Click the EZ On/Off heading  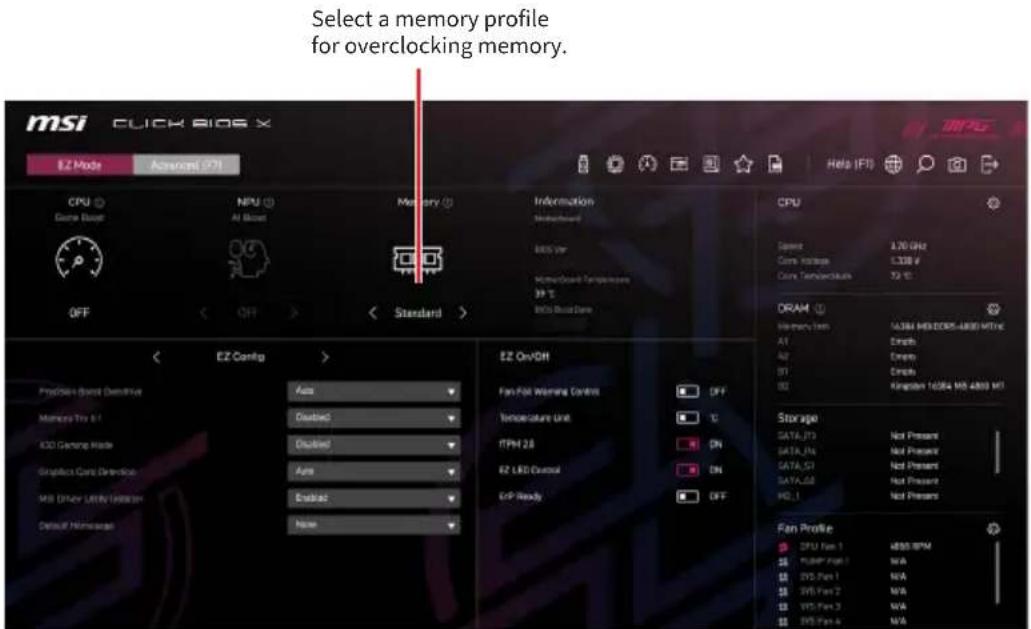[x=524, y=357]
